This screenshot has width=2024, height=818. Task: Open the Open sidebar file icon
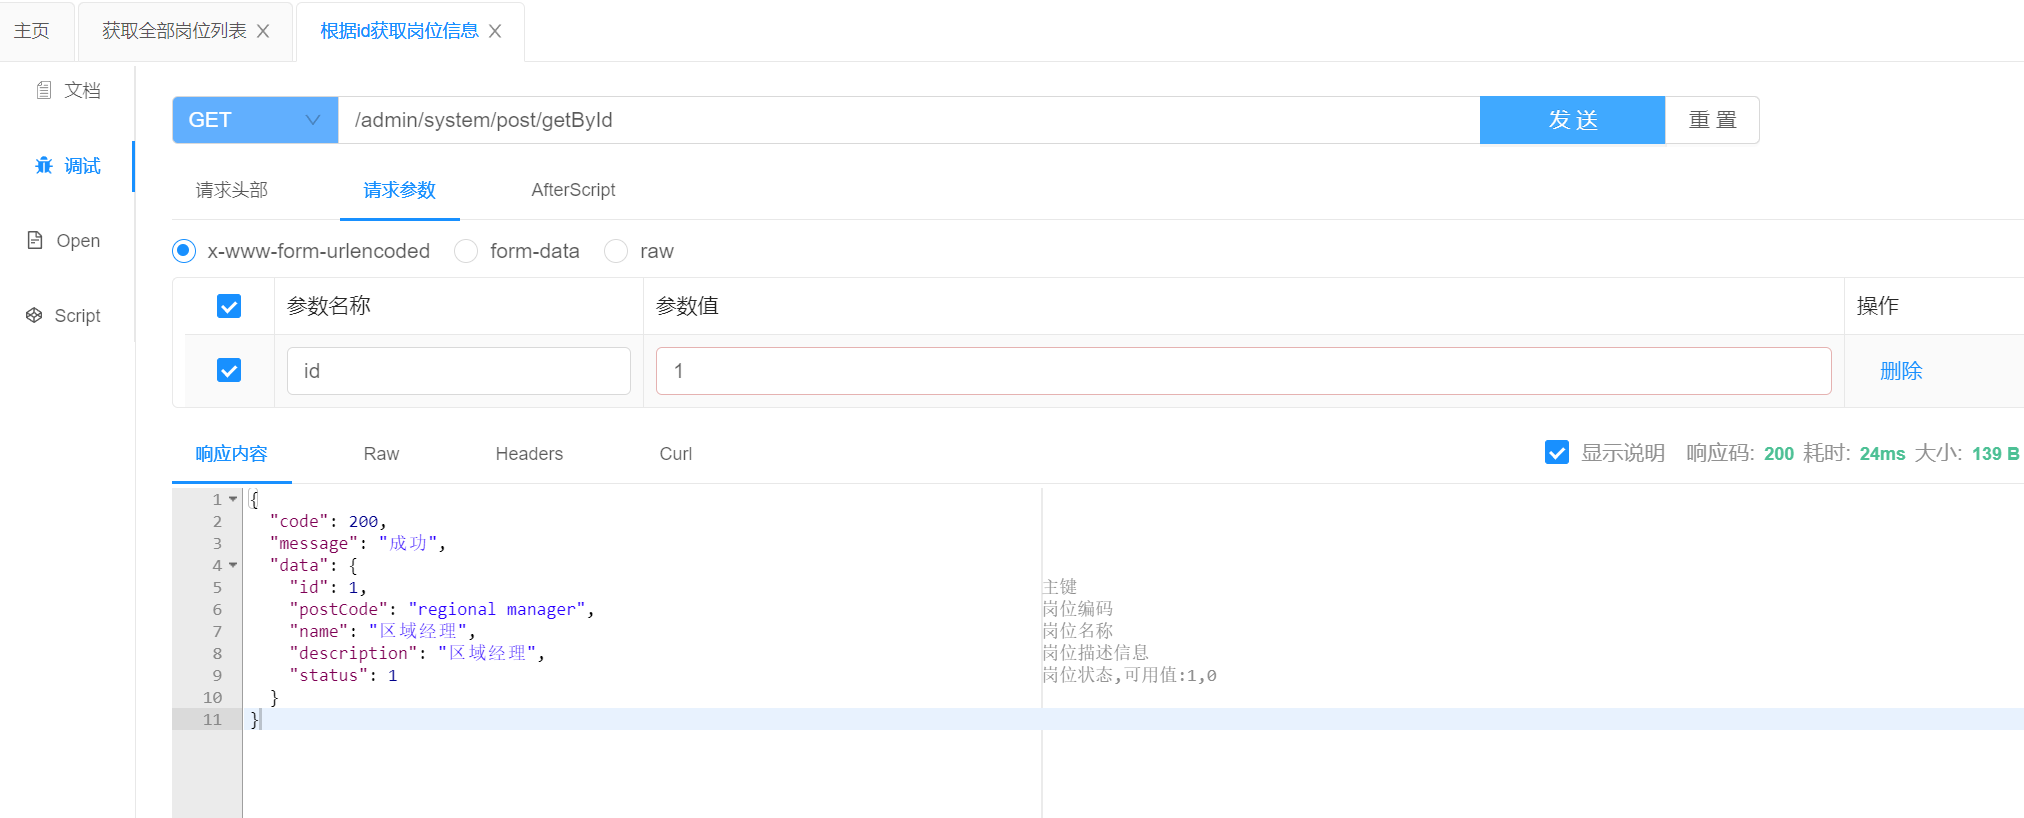(x=35, y=240)
